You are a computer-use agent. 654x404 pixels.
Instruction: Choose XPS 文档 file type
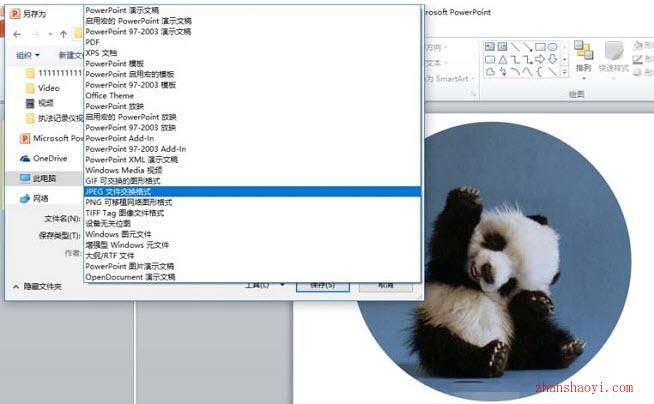[x=252, y=53]
